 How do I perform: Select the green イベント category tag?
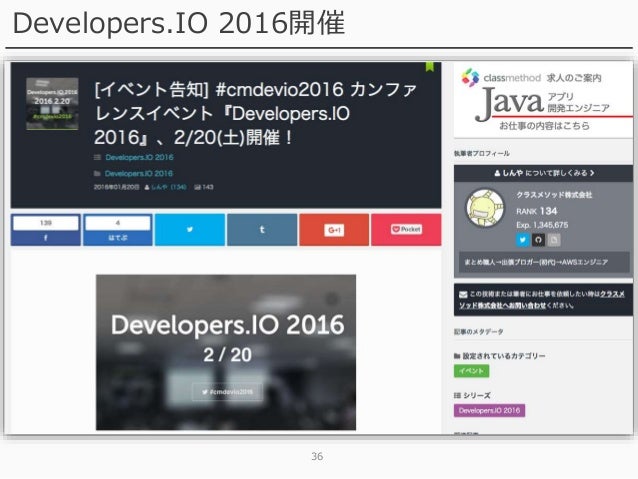[x=471, y=371]
